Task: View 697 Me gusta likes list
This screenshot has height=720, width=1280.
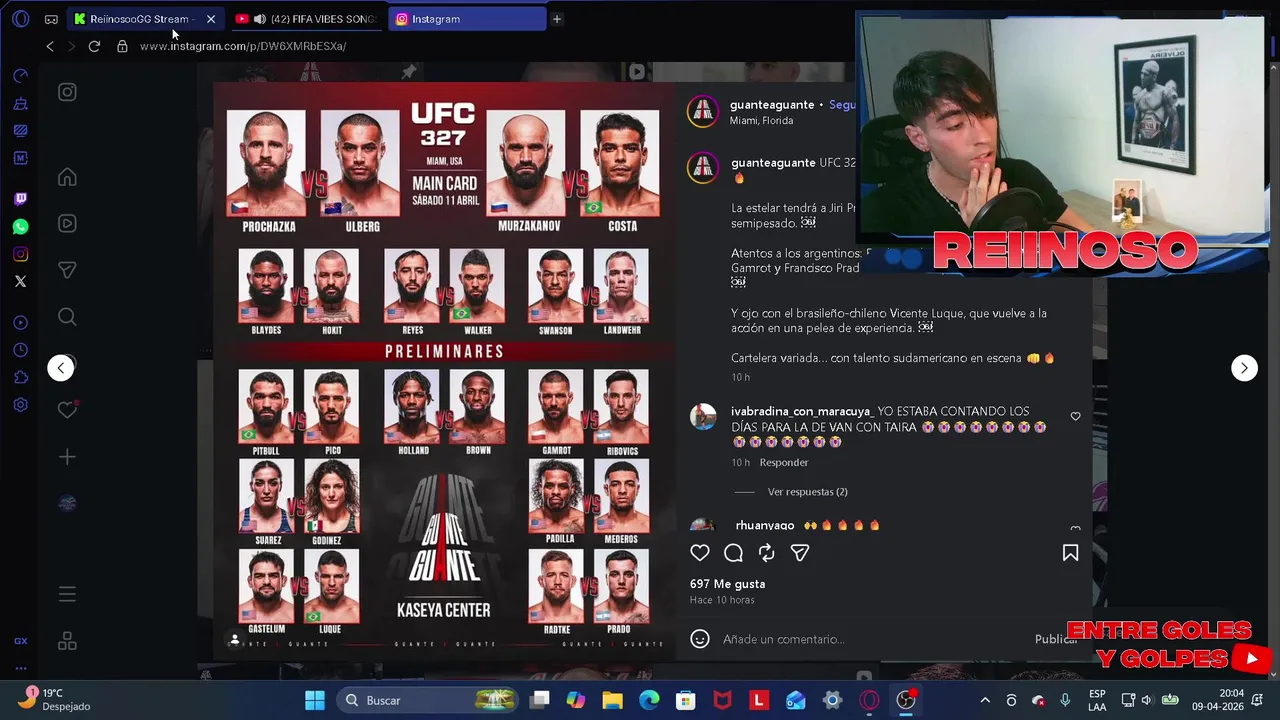Action: pos(727,584)
